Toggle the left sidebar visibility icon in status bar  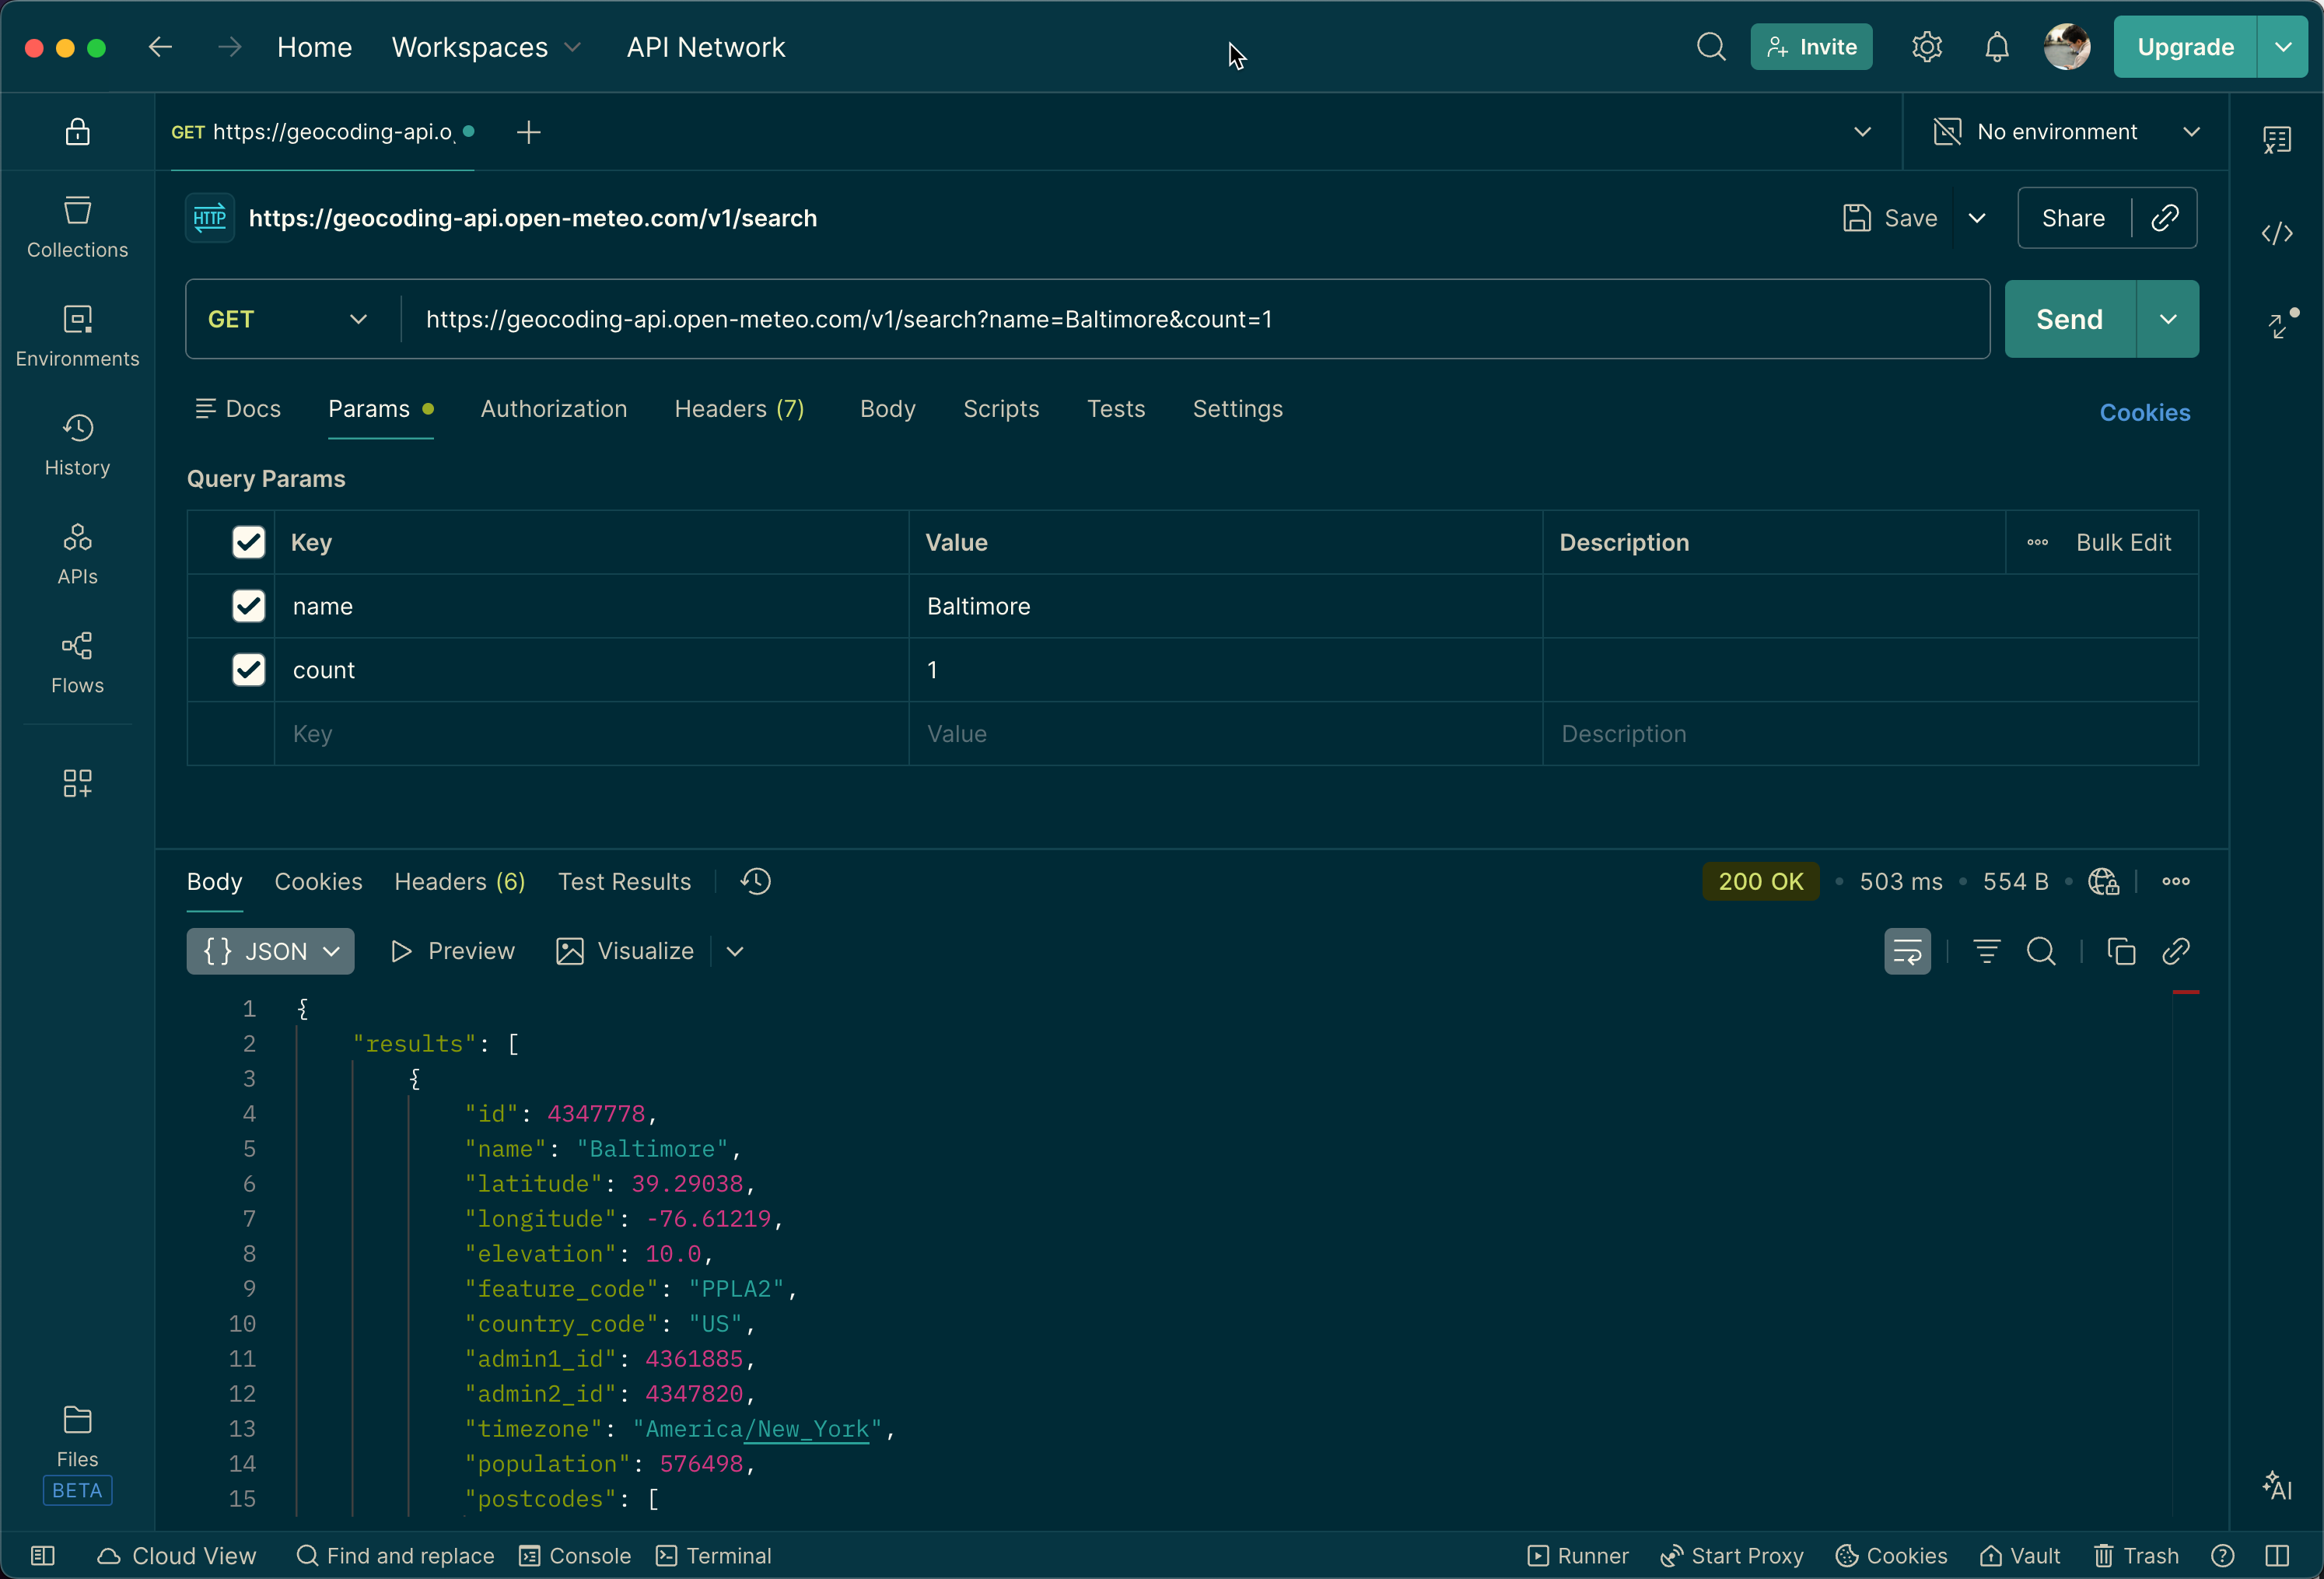tap(43, 1556)
